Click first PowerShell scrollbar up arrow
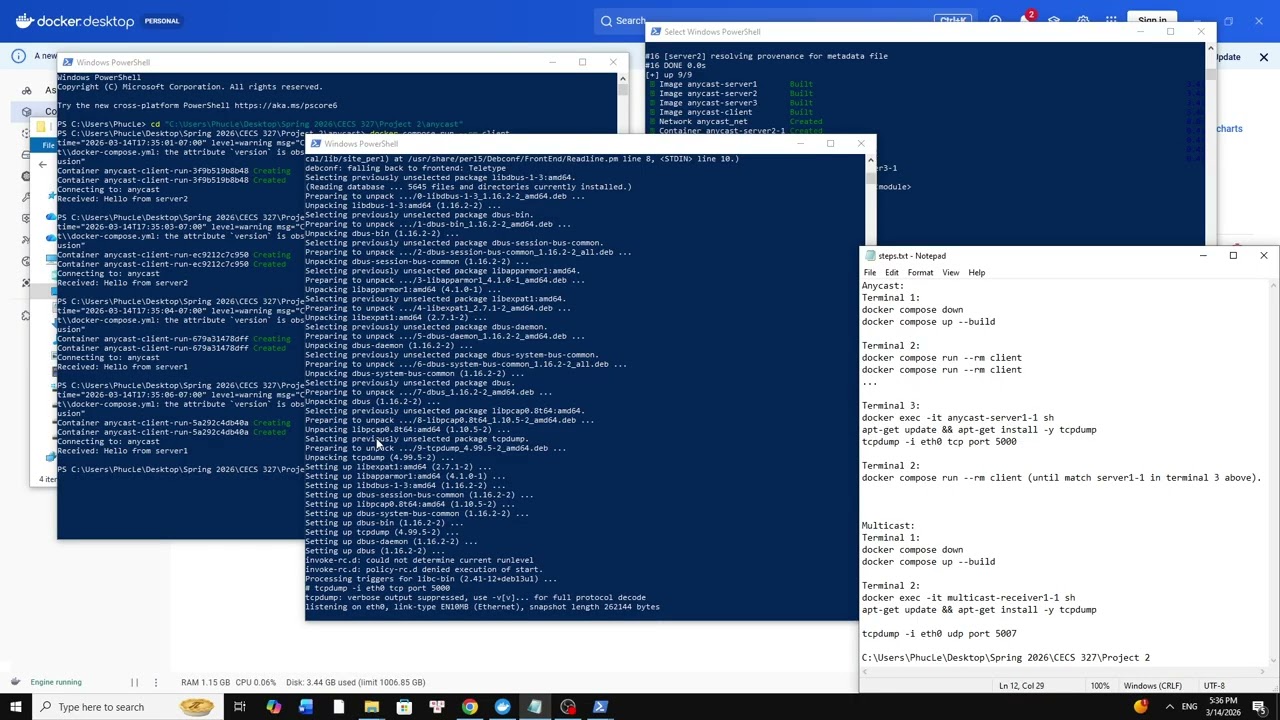The width and height of the screenshot is (1280, 720). [622, 78]
